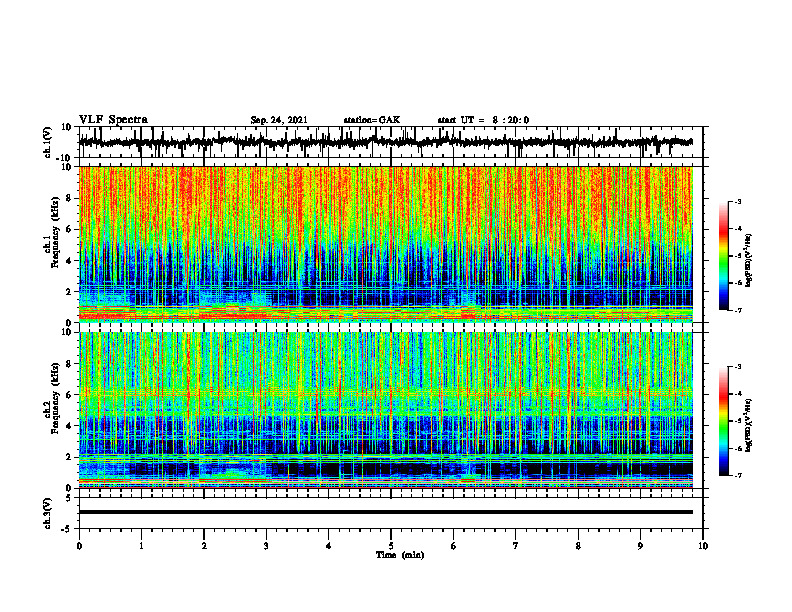Viewport: 792px width, 612px height.
Task: Click time axis tick label "5"
Action: pyautogui.click(x=391, y=546)
